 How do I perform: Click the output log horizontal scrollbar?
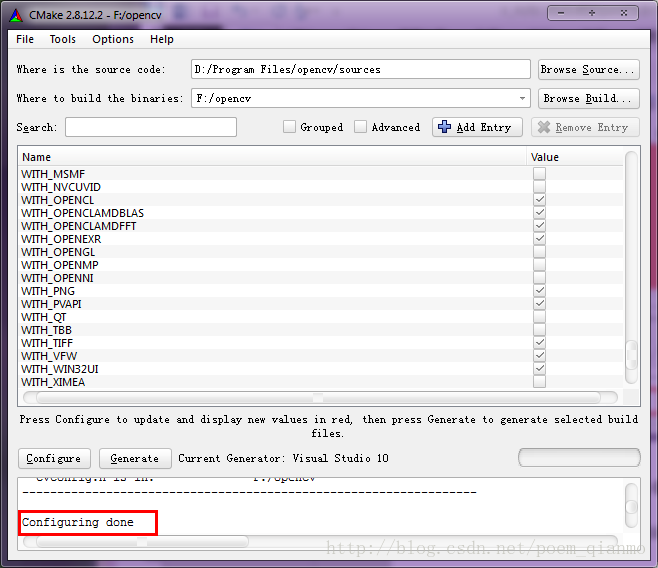tap(320, 541)
